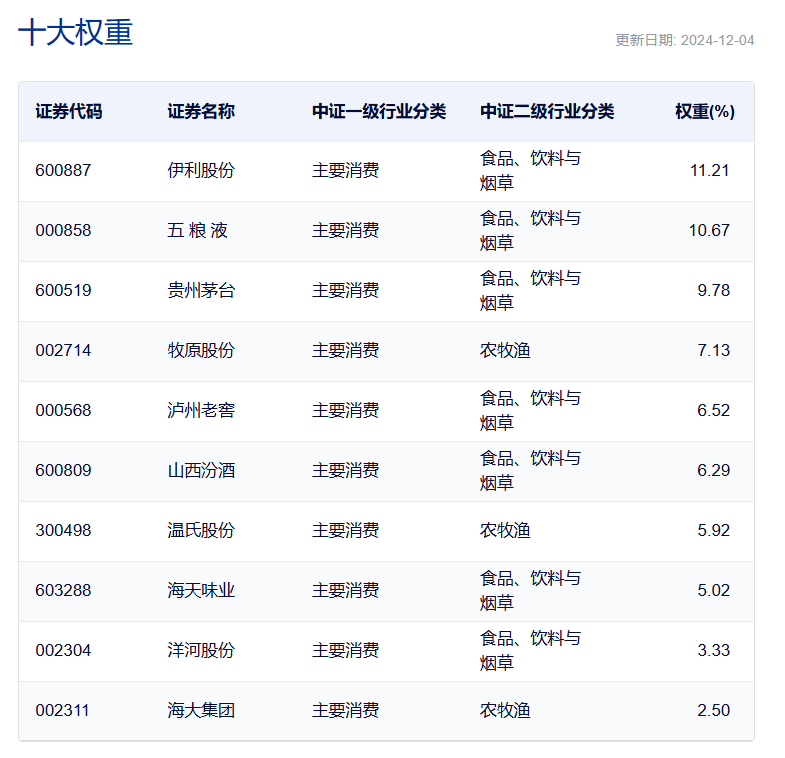Click the 证券代码 column header

(69, 111)
